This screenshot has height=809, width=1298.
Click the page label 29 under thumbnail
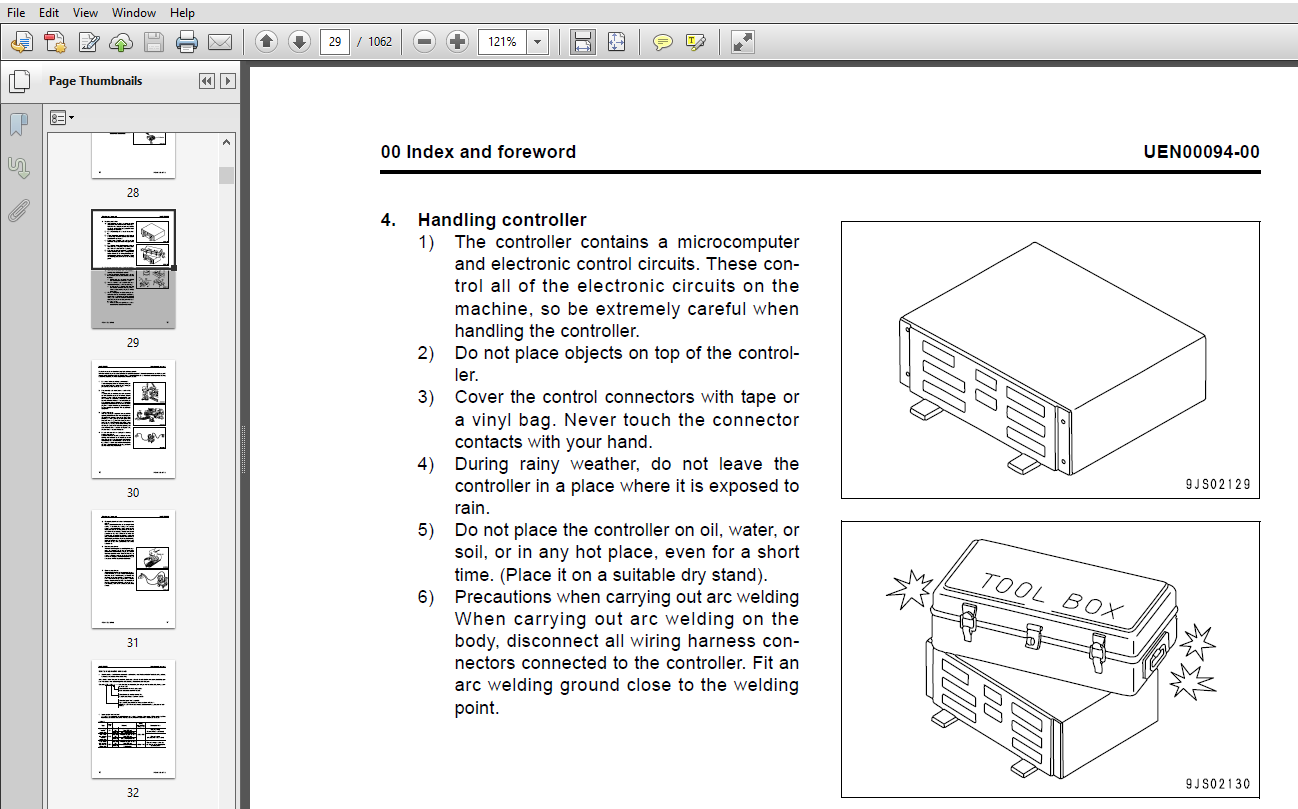point(133,342)
